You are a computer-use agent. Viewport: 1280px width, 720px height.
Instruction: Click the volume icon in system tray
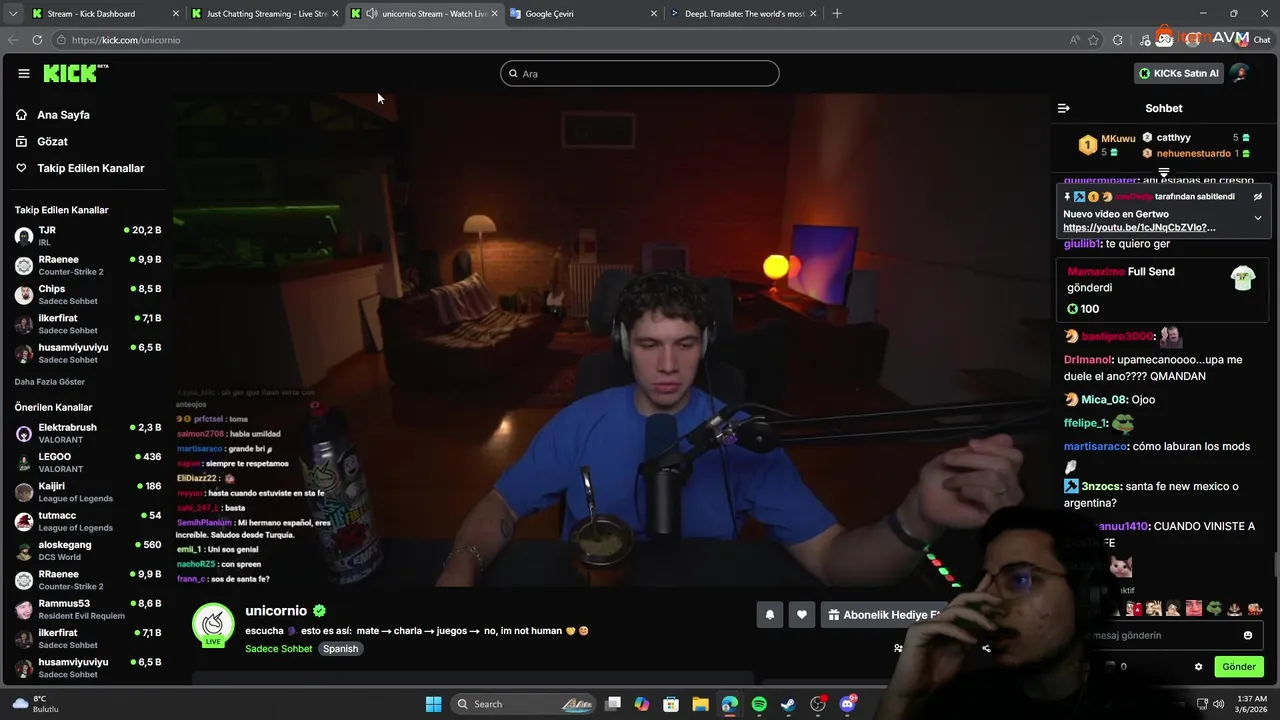point(1218,704)
